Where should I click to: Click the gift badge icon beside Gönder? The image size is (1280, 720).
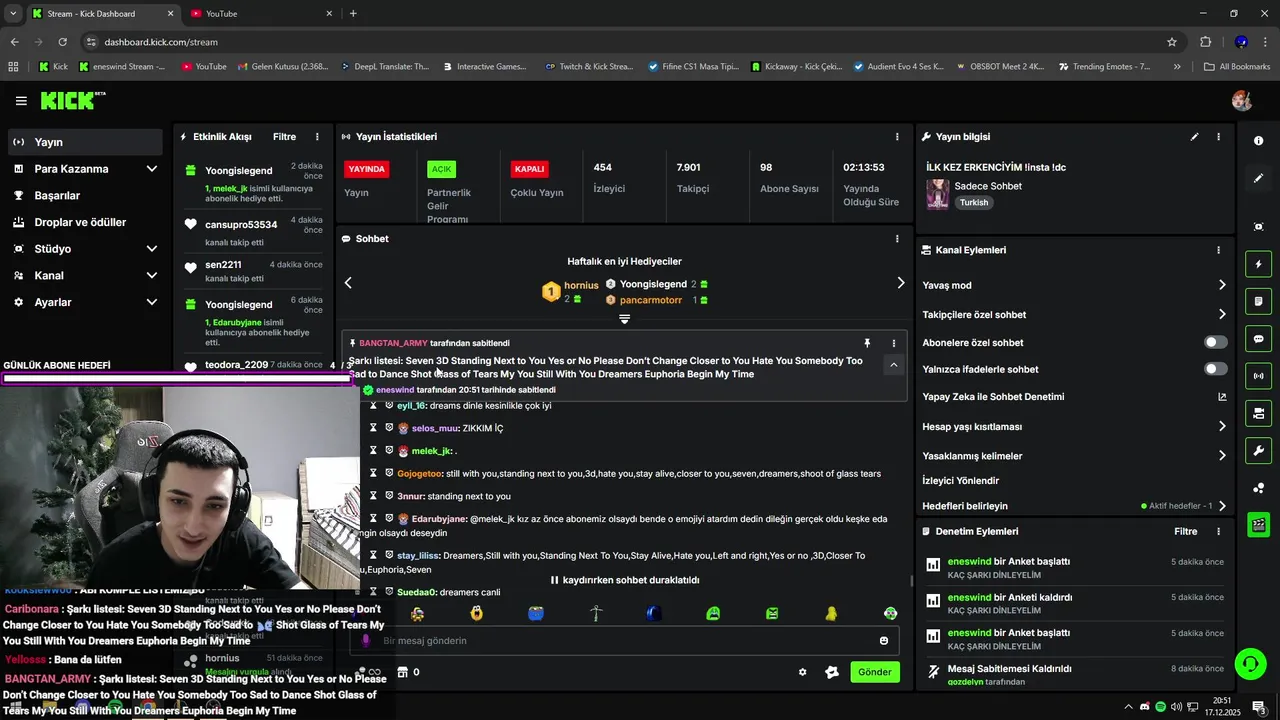coord(831,672)
